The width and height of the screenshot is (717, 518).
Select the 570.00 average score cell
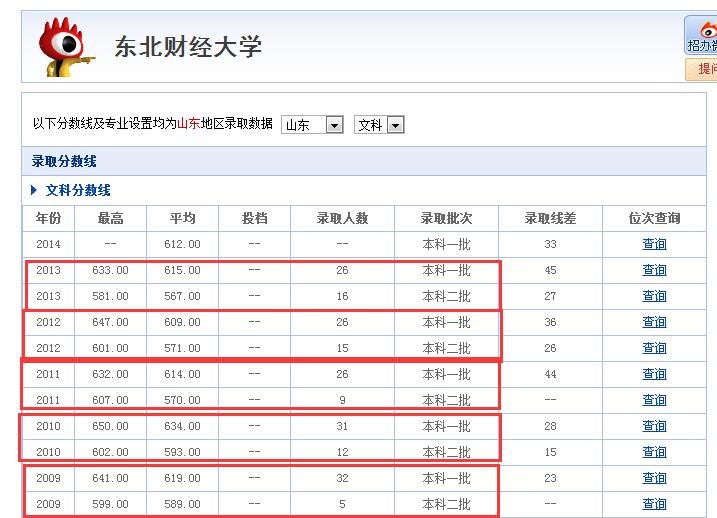(x=182, y=401)
